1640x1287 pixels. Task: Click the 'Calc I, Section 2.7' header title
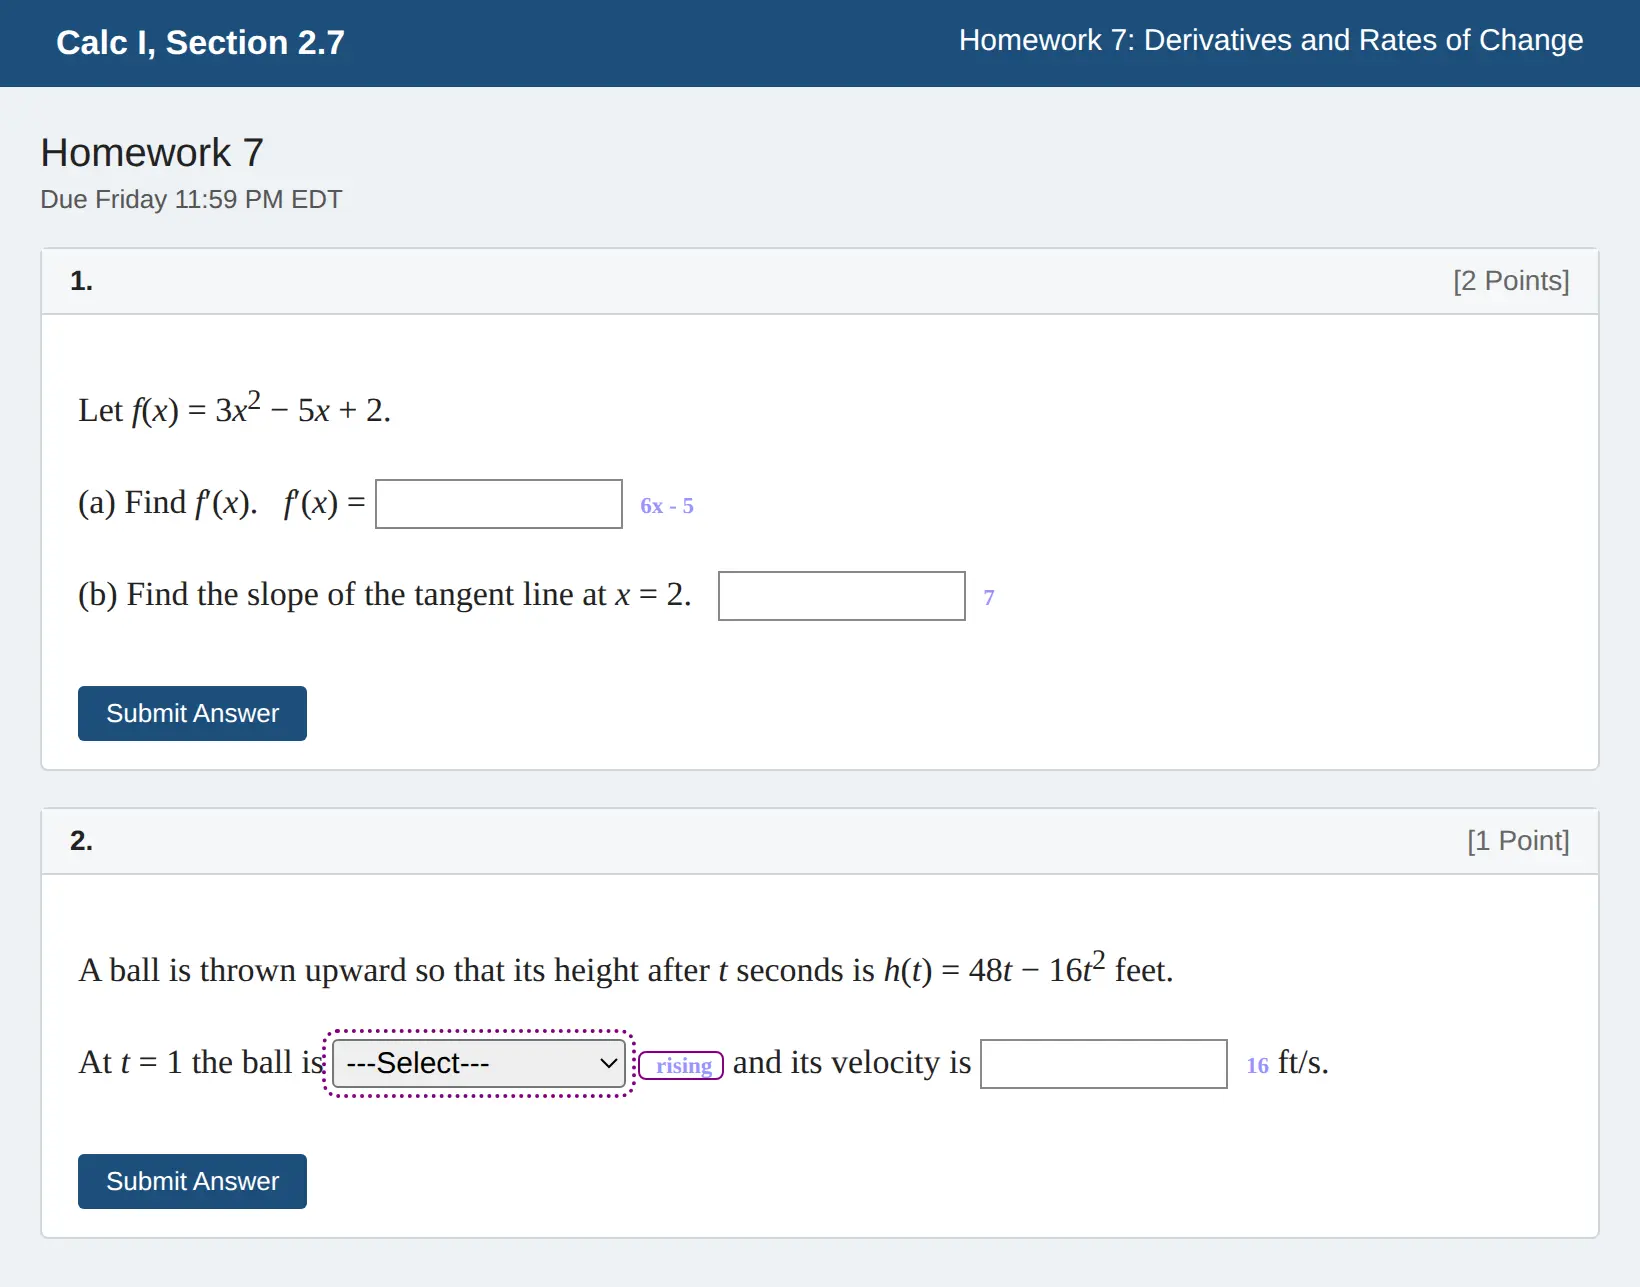(200, 42)
